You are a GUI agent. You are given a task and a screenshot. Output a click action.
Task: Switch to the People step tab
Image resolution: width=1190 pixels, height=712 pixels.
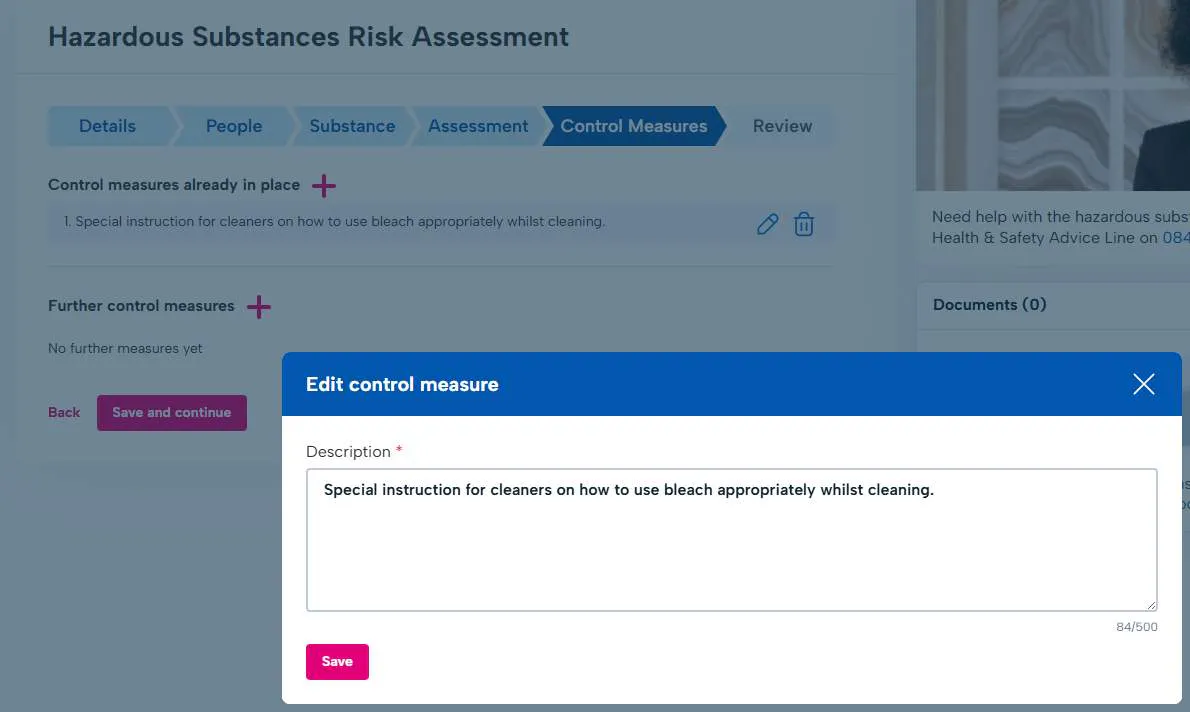(234, 126)
